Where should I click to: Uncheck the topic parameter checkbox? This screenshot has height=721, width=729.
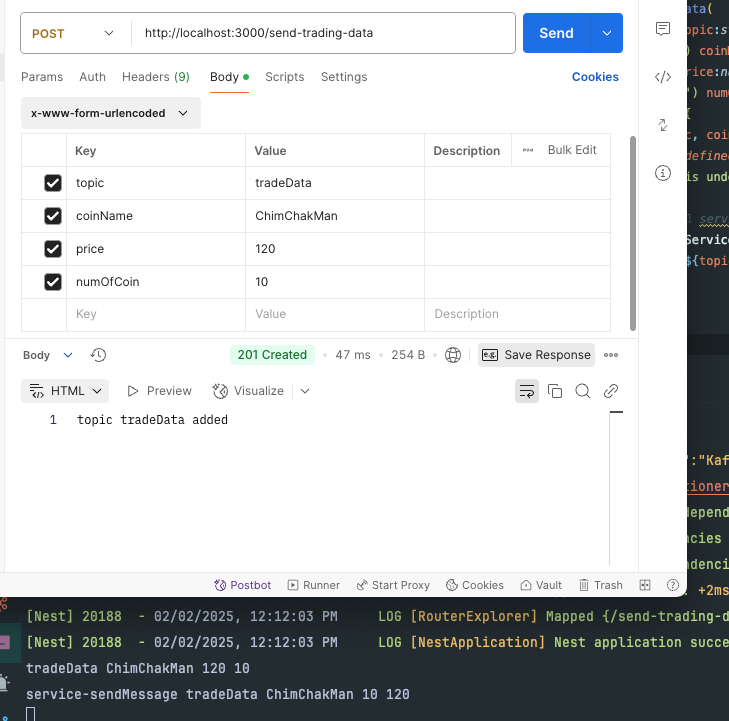53,183
